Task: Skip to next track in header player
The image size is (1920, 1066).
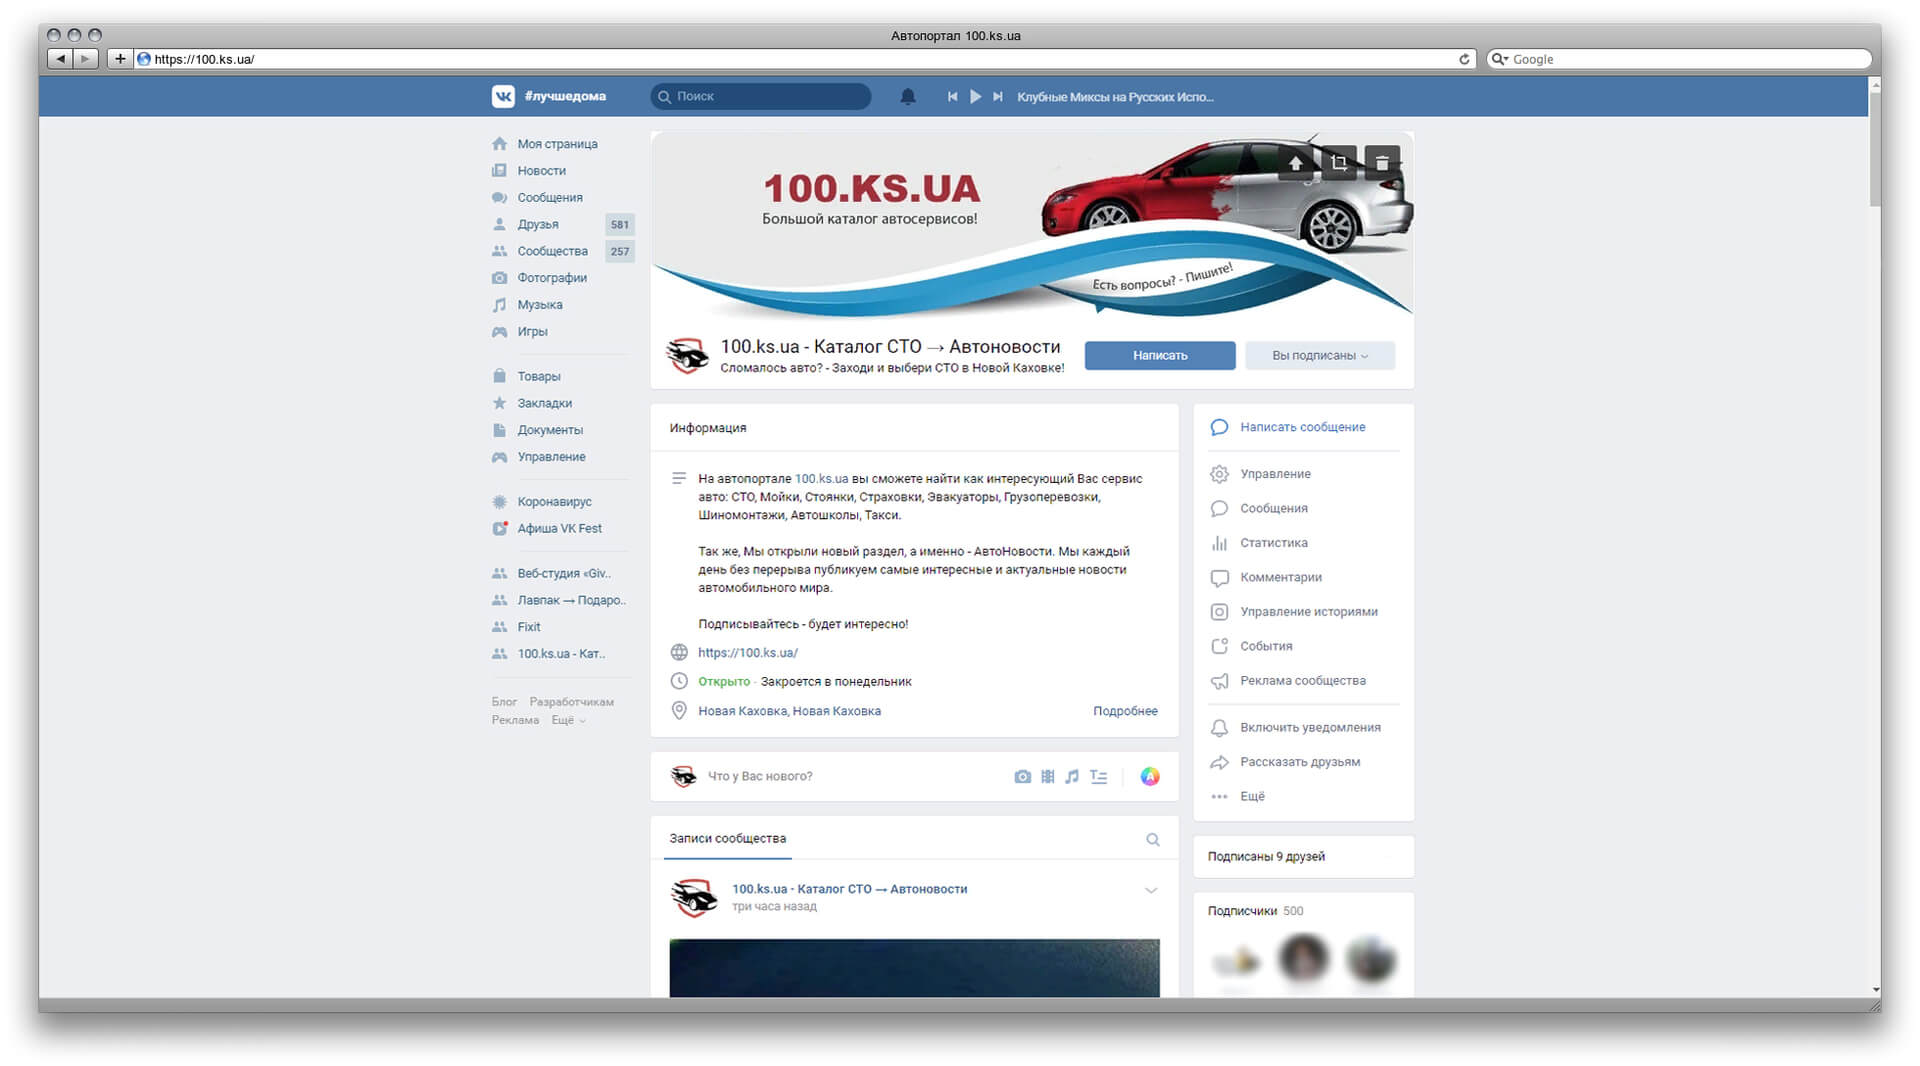Action: [x=998, y=97]
